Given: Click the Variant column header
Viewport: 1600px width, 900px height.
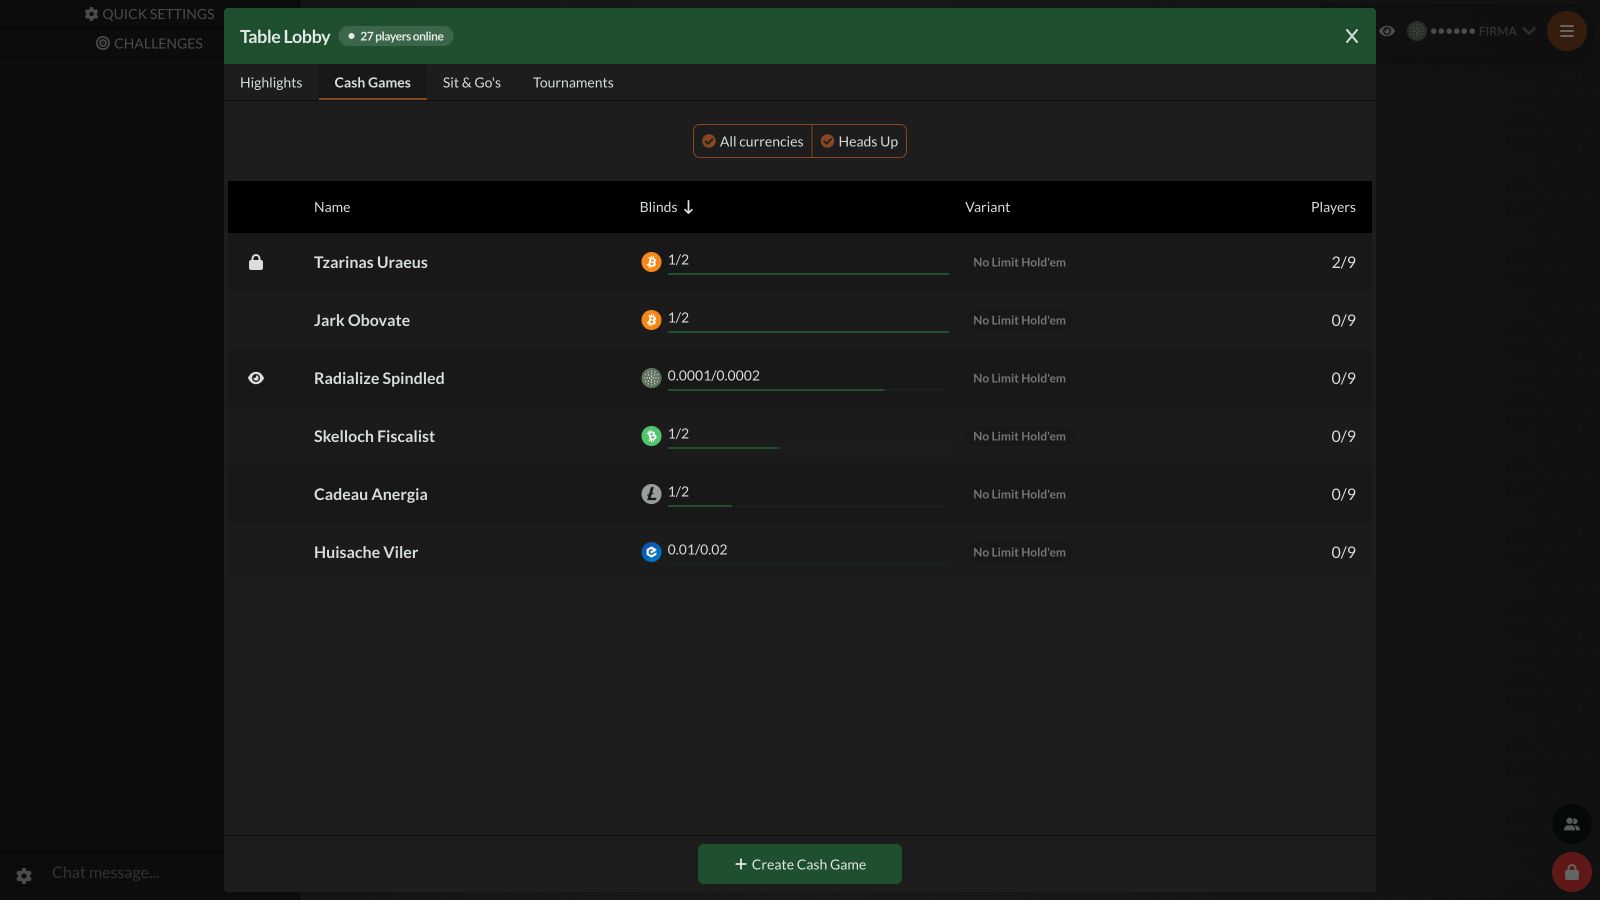Looking at the screenshot, I should tap(987, 207).
